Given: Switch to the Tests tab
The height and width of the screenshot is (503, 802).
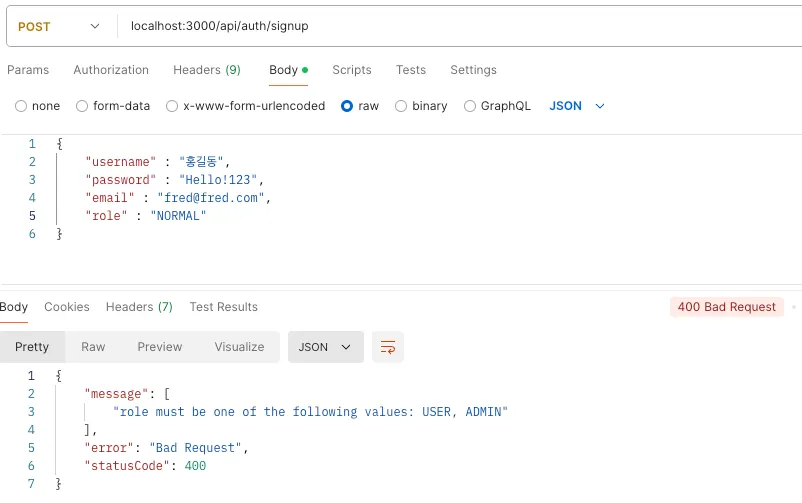Looking at the screenshot, I should tap(411, 70).
